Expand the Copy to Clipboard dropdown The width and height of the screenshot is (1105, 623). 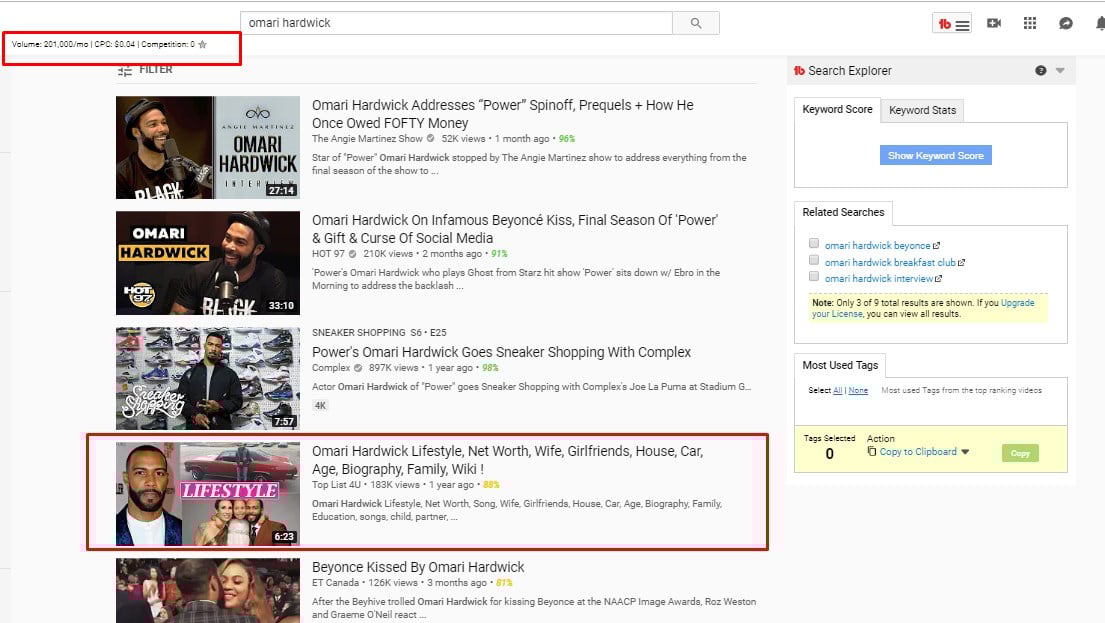(965, 452)
